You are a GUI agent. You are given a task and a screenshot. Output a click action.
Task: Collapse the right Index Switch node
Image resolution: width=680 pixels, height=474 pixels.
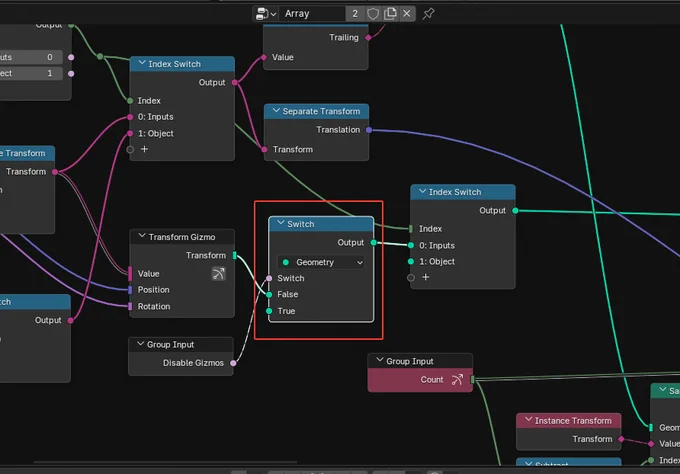[x=422, y=191]
